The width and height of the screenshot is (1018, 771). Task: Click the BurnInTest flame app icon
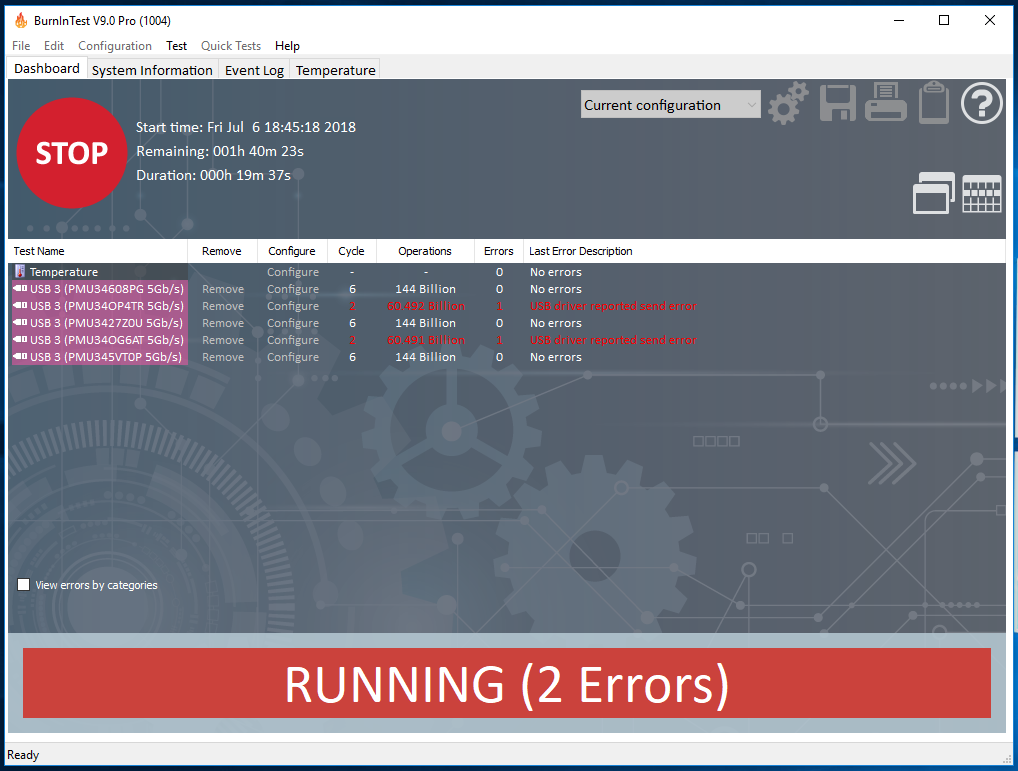(21, 20)
